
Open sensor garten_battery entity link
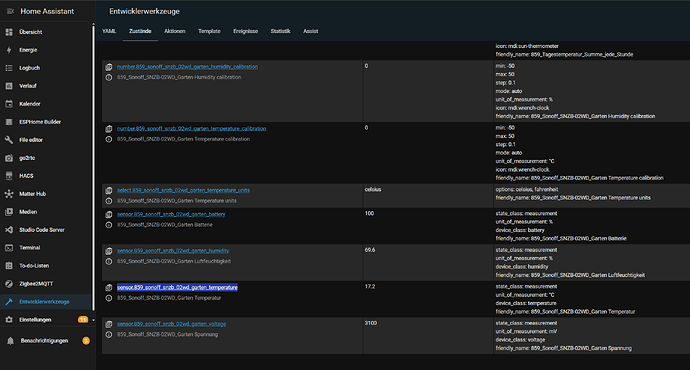[171, 215]
